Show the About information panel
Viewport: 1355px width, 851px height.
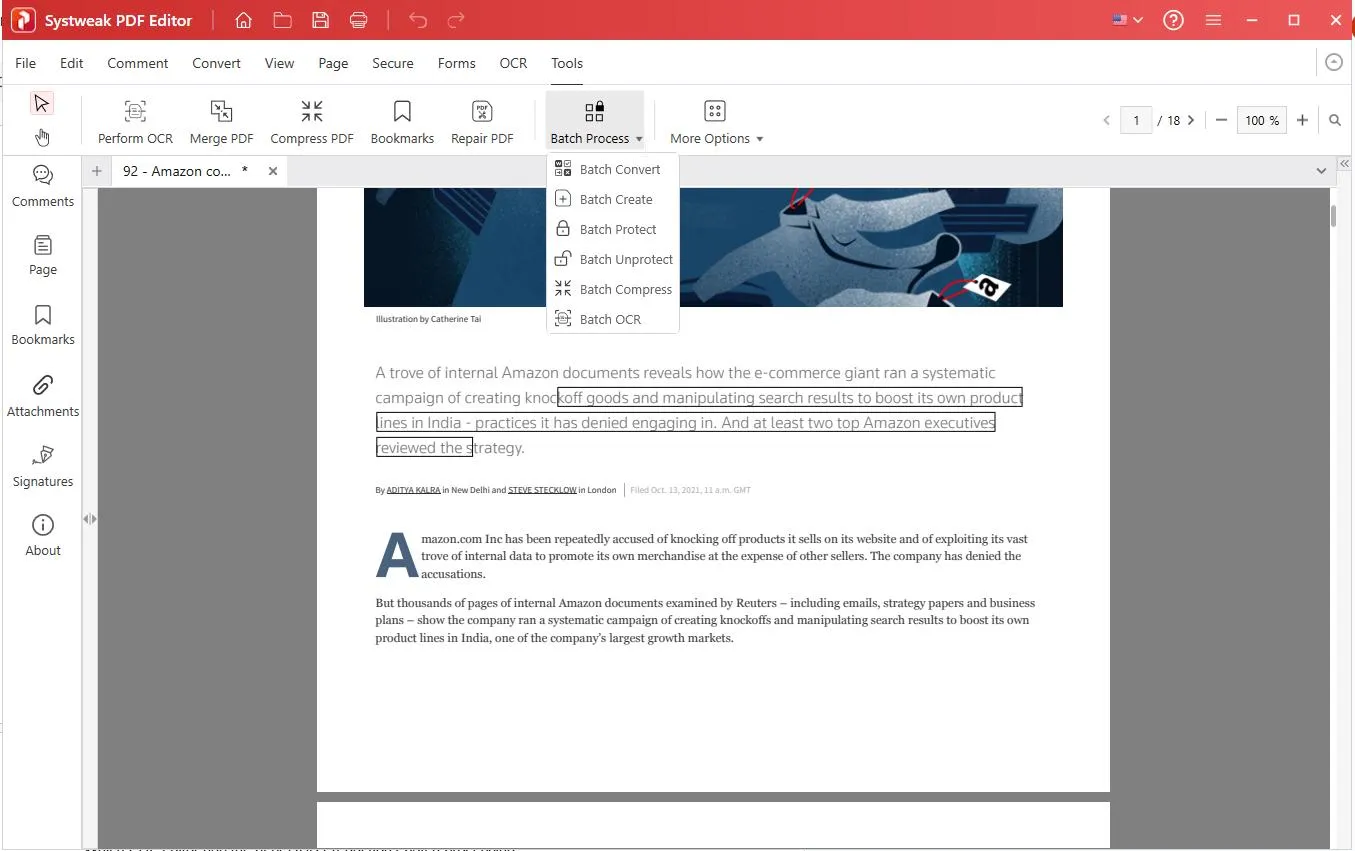pyautogui.click(x=43, y=536)
